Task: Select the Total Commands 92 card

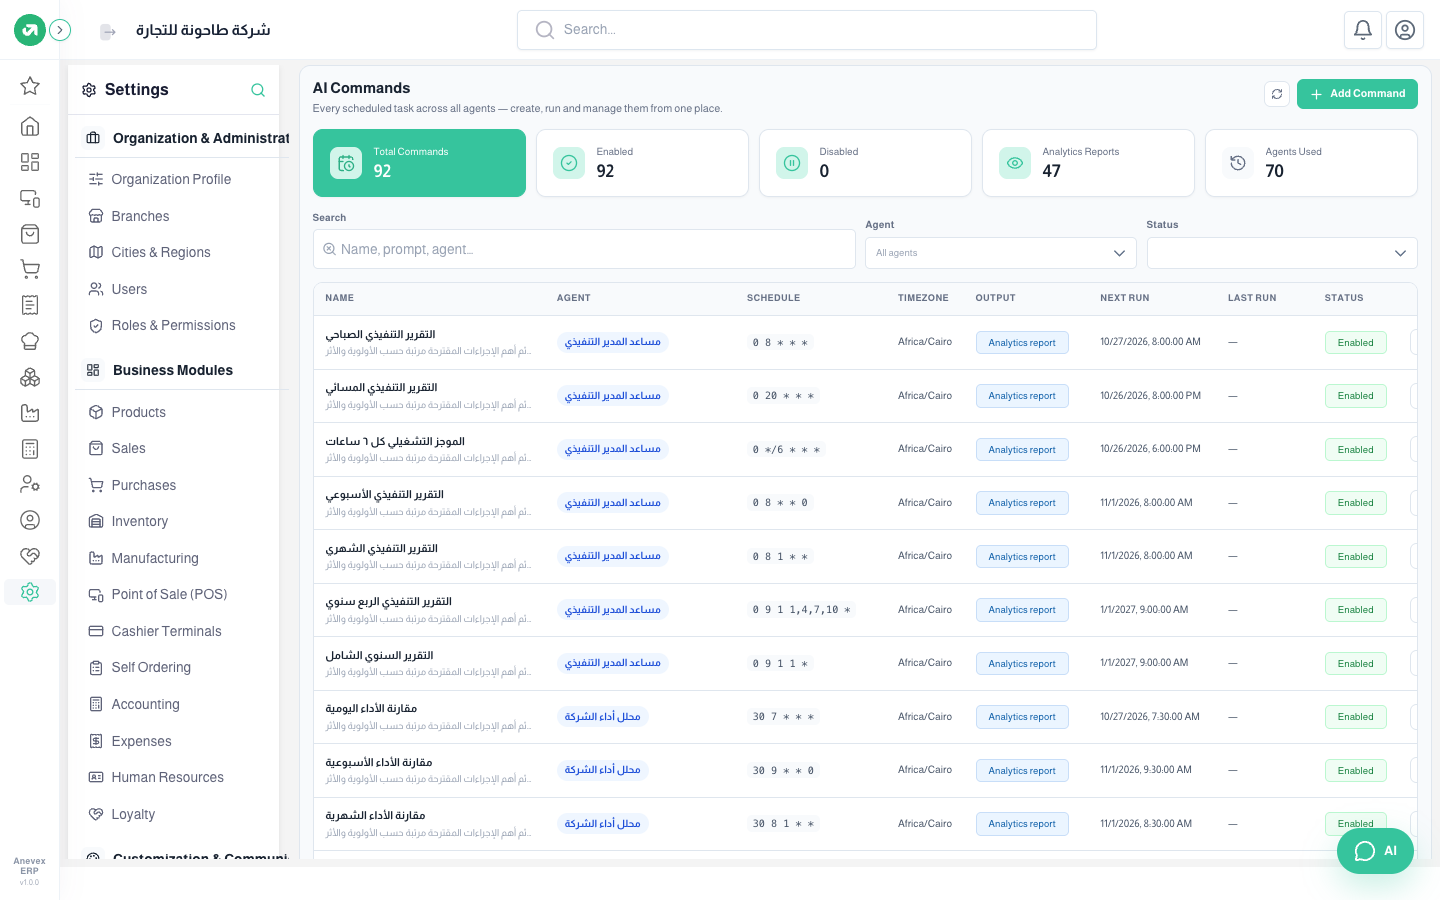Action: pos(419,163)
